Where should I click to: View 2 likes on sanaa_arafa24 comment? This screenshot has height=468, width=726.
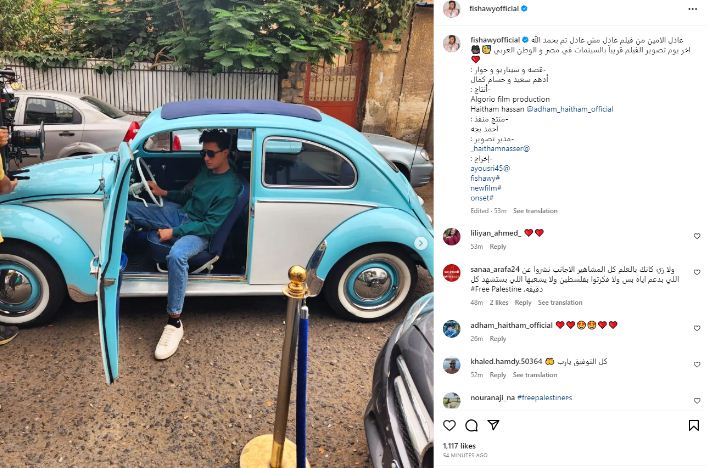(499, 302)
